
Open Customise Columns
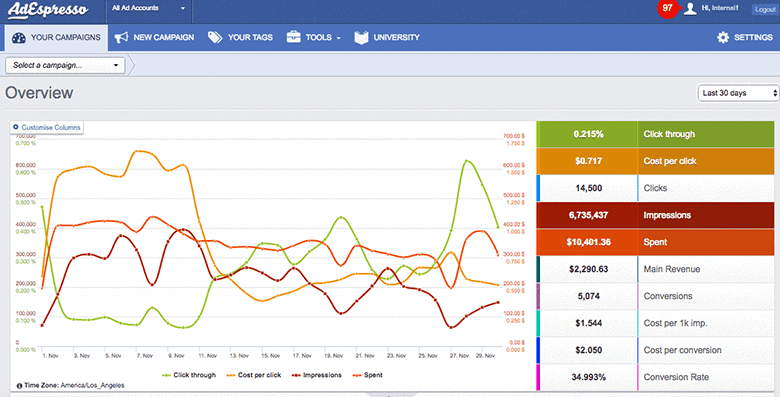47,127
